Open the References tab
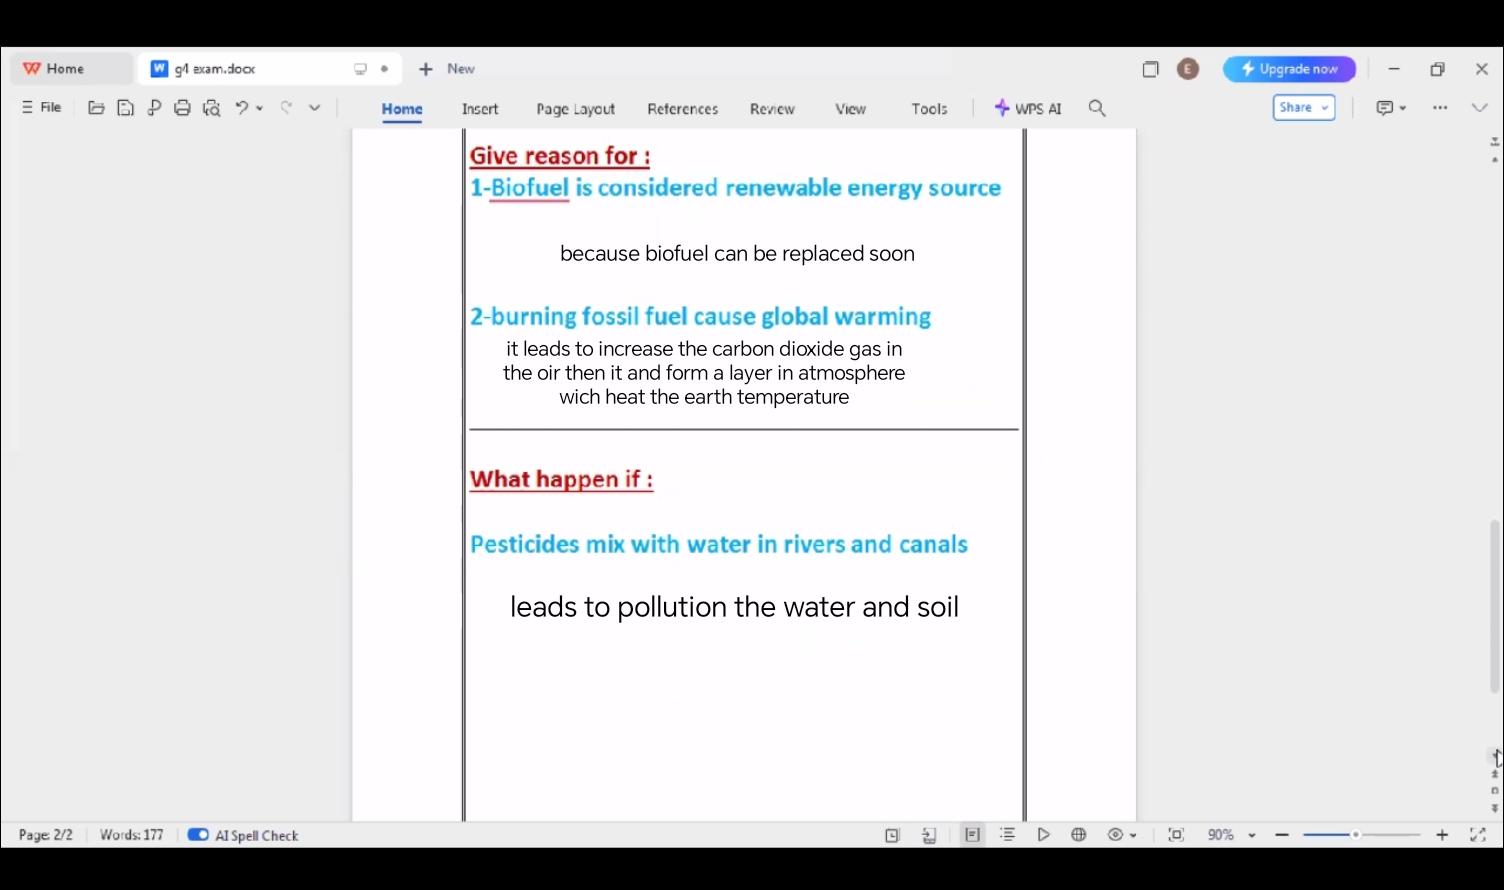Screen dimensions: 1504x890 click(683, 109)
